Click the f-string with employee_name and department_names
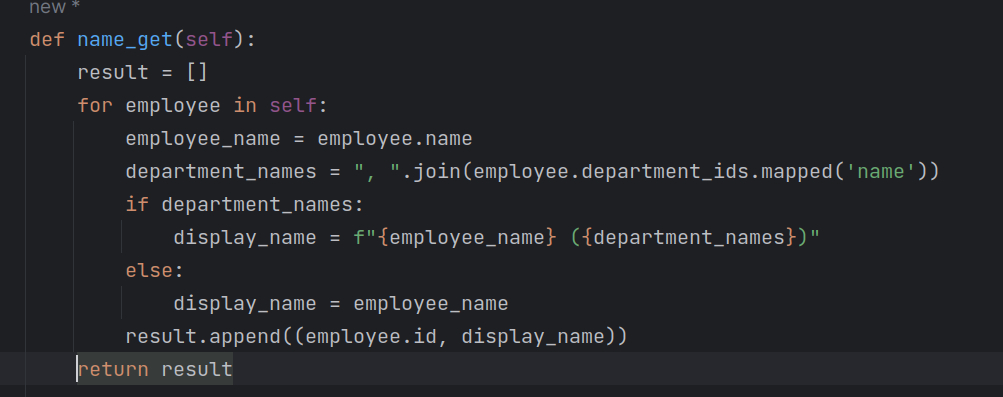This screenshot has width=1003, height=397. [x=587, y=238]
